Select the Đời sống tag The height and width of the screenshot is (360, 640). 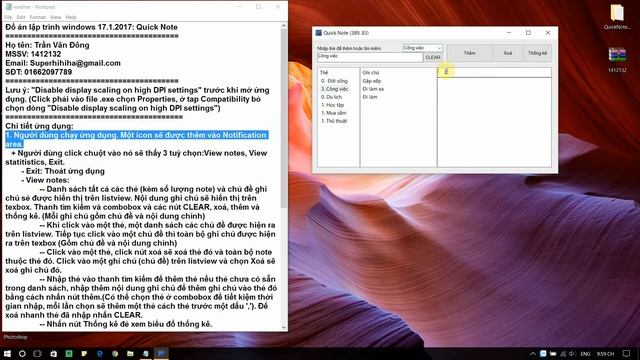pos(334,81)
